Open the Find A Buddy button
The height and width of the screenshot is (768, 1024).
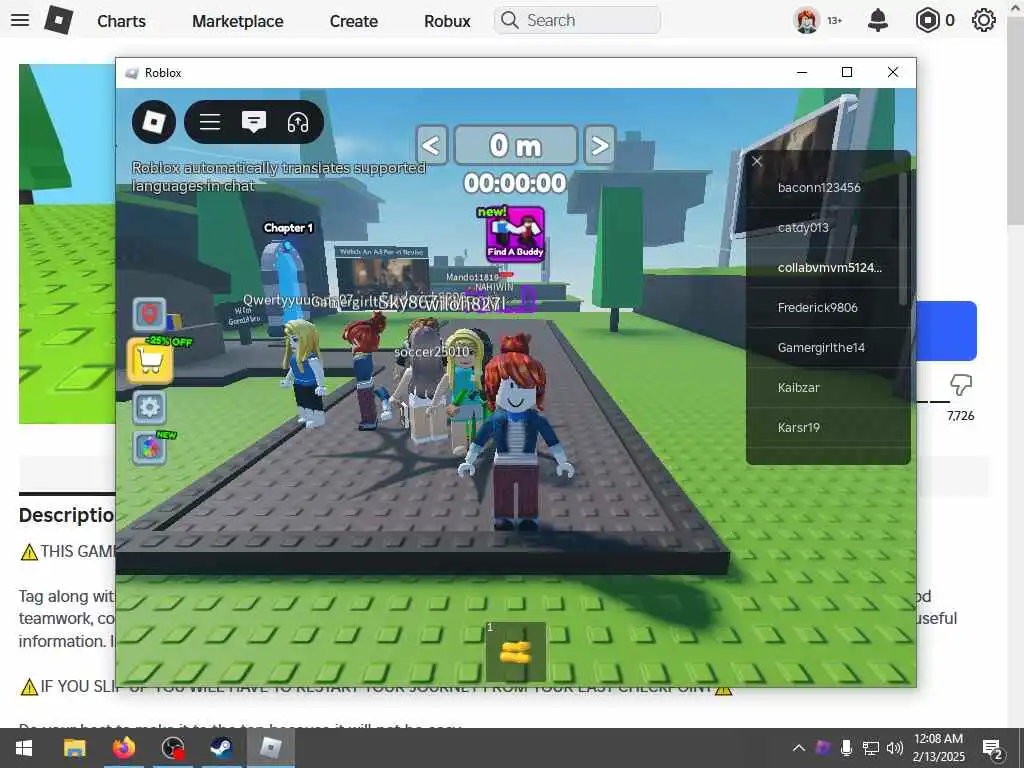coord(515,234)
